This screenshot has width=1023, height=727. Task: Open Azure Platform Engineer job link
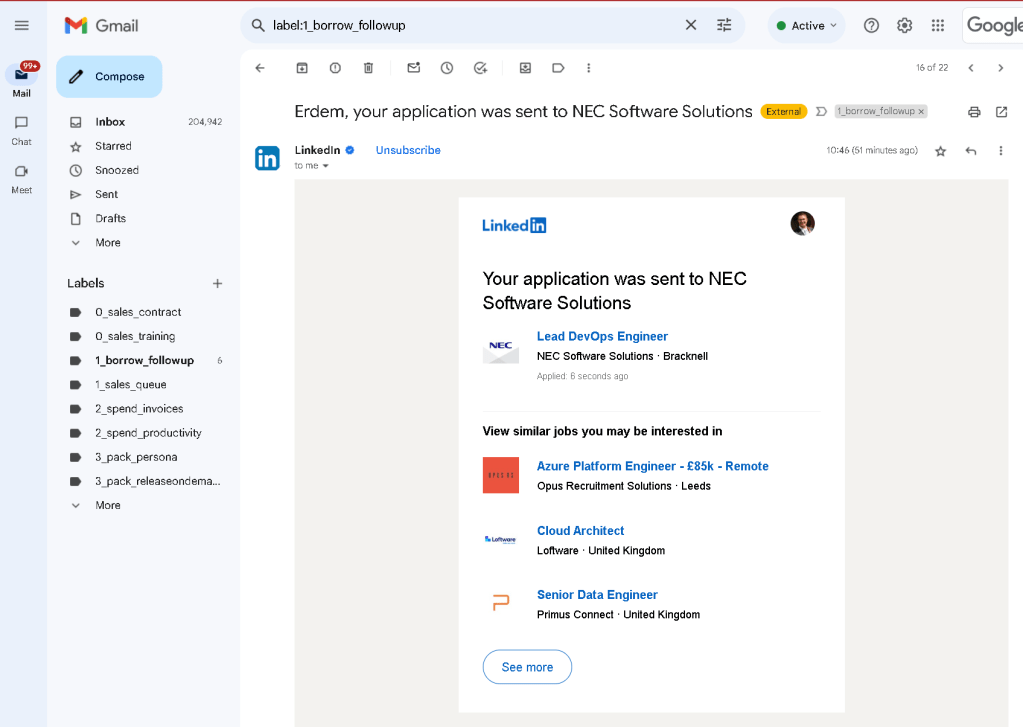tap(652, 466)
